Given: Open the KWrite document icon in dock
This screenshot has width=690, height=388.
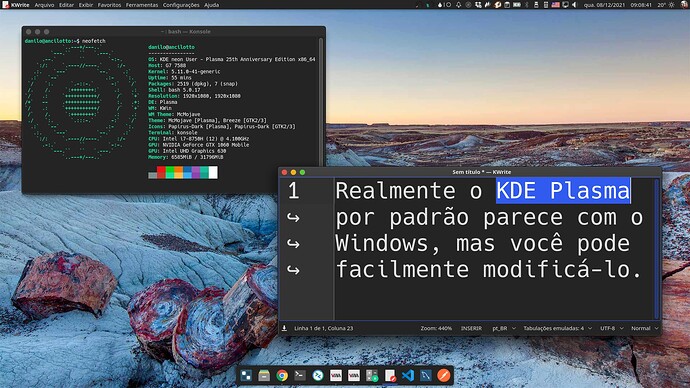Looking at the screenshot, I should point(390,375).
